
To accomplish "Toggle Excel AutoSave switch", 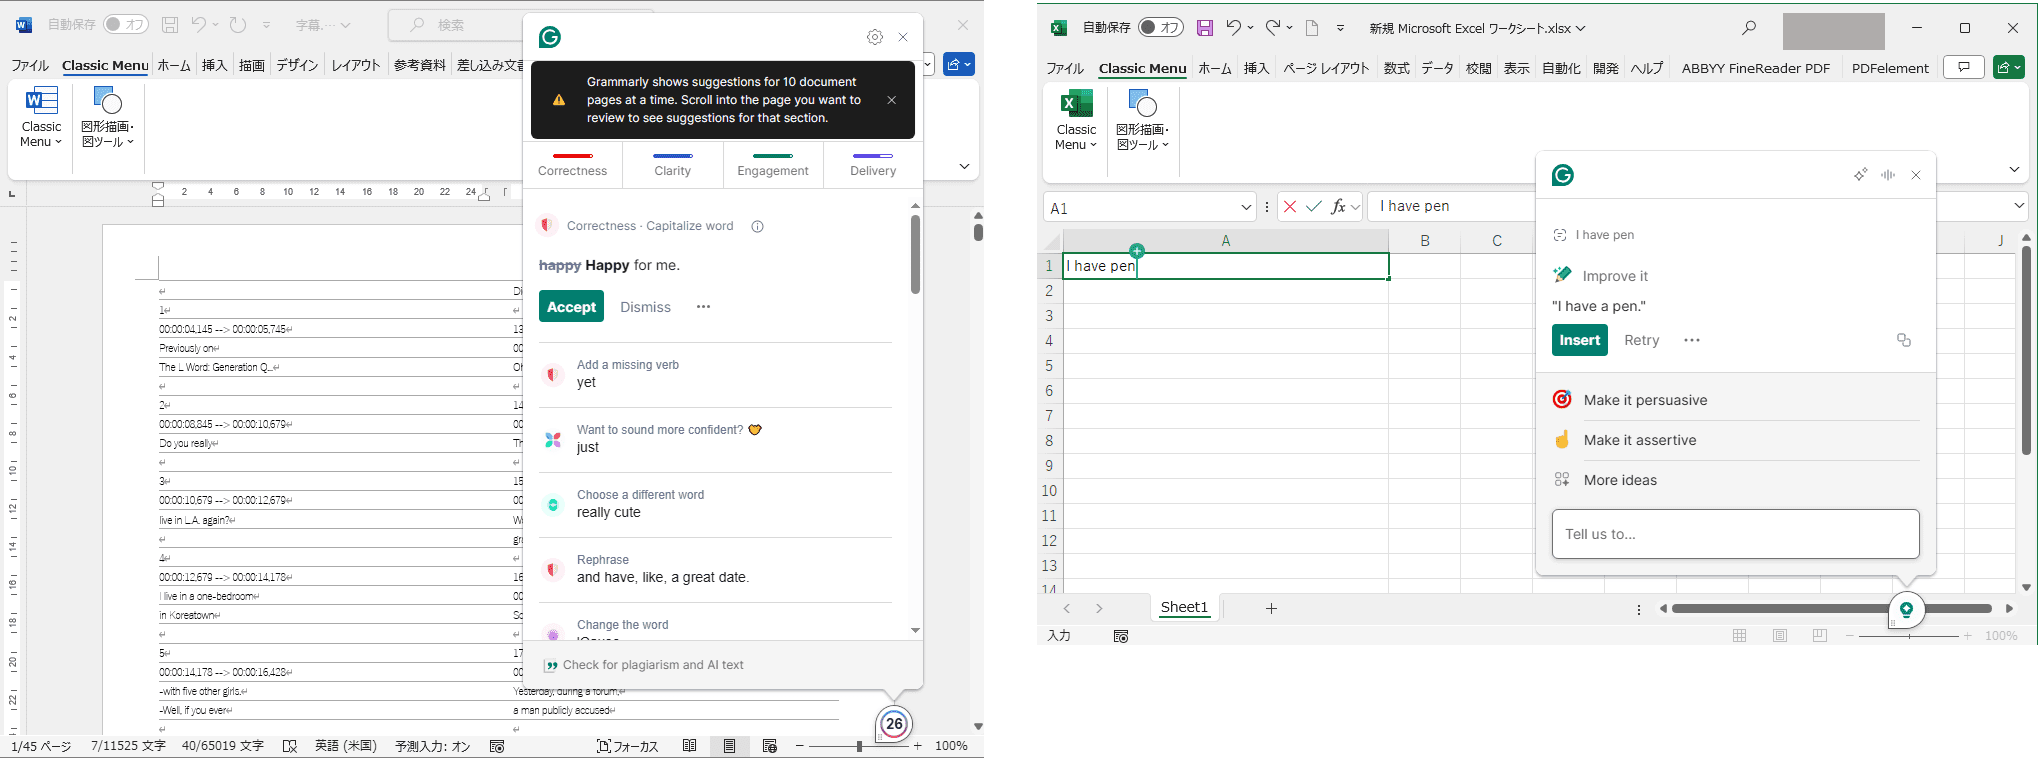I will [1161, 28].
